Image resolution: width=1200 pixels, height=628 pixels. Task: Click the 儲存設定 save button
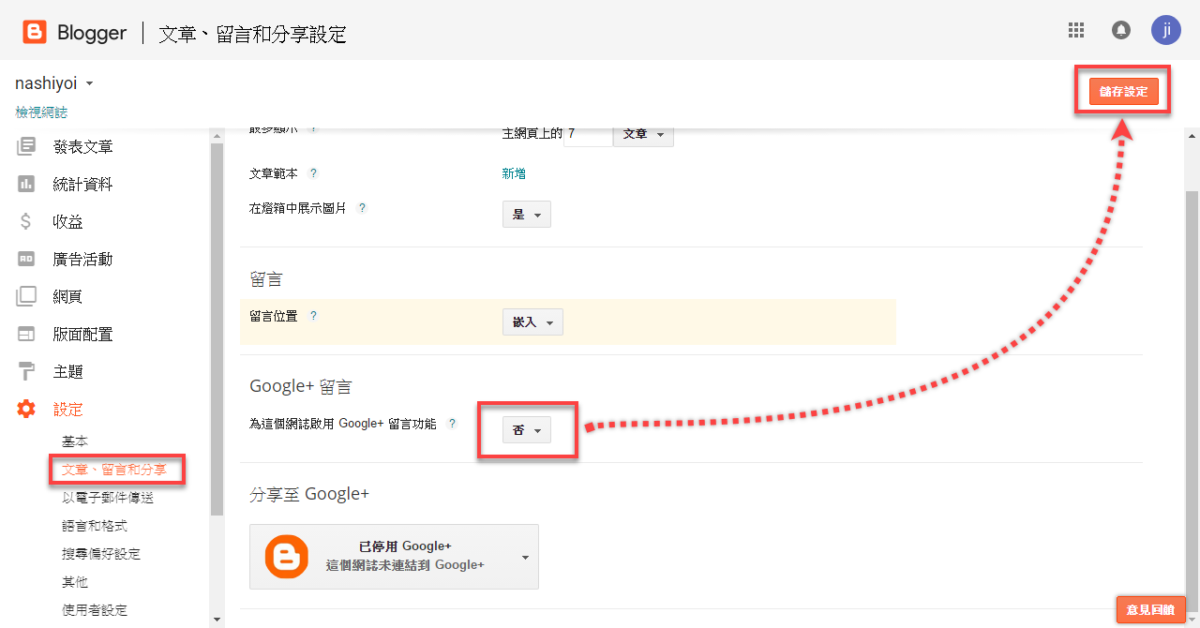point(1124,91)
